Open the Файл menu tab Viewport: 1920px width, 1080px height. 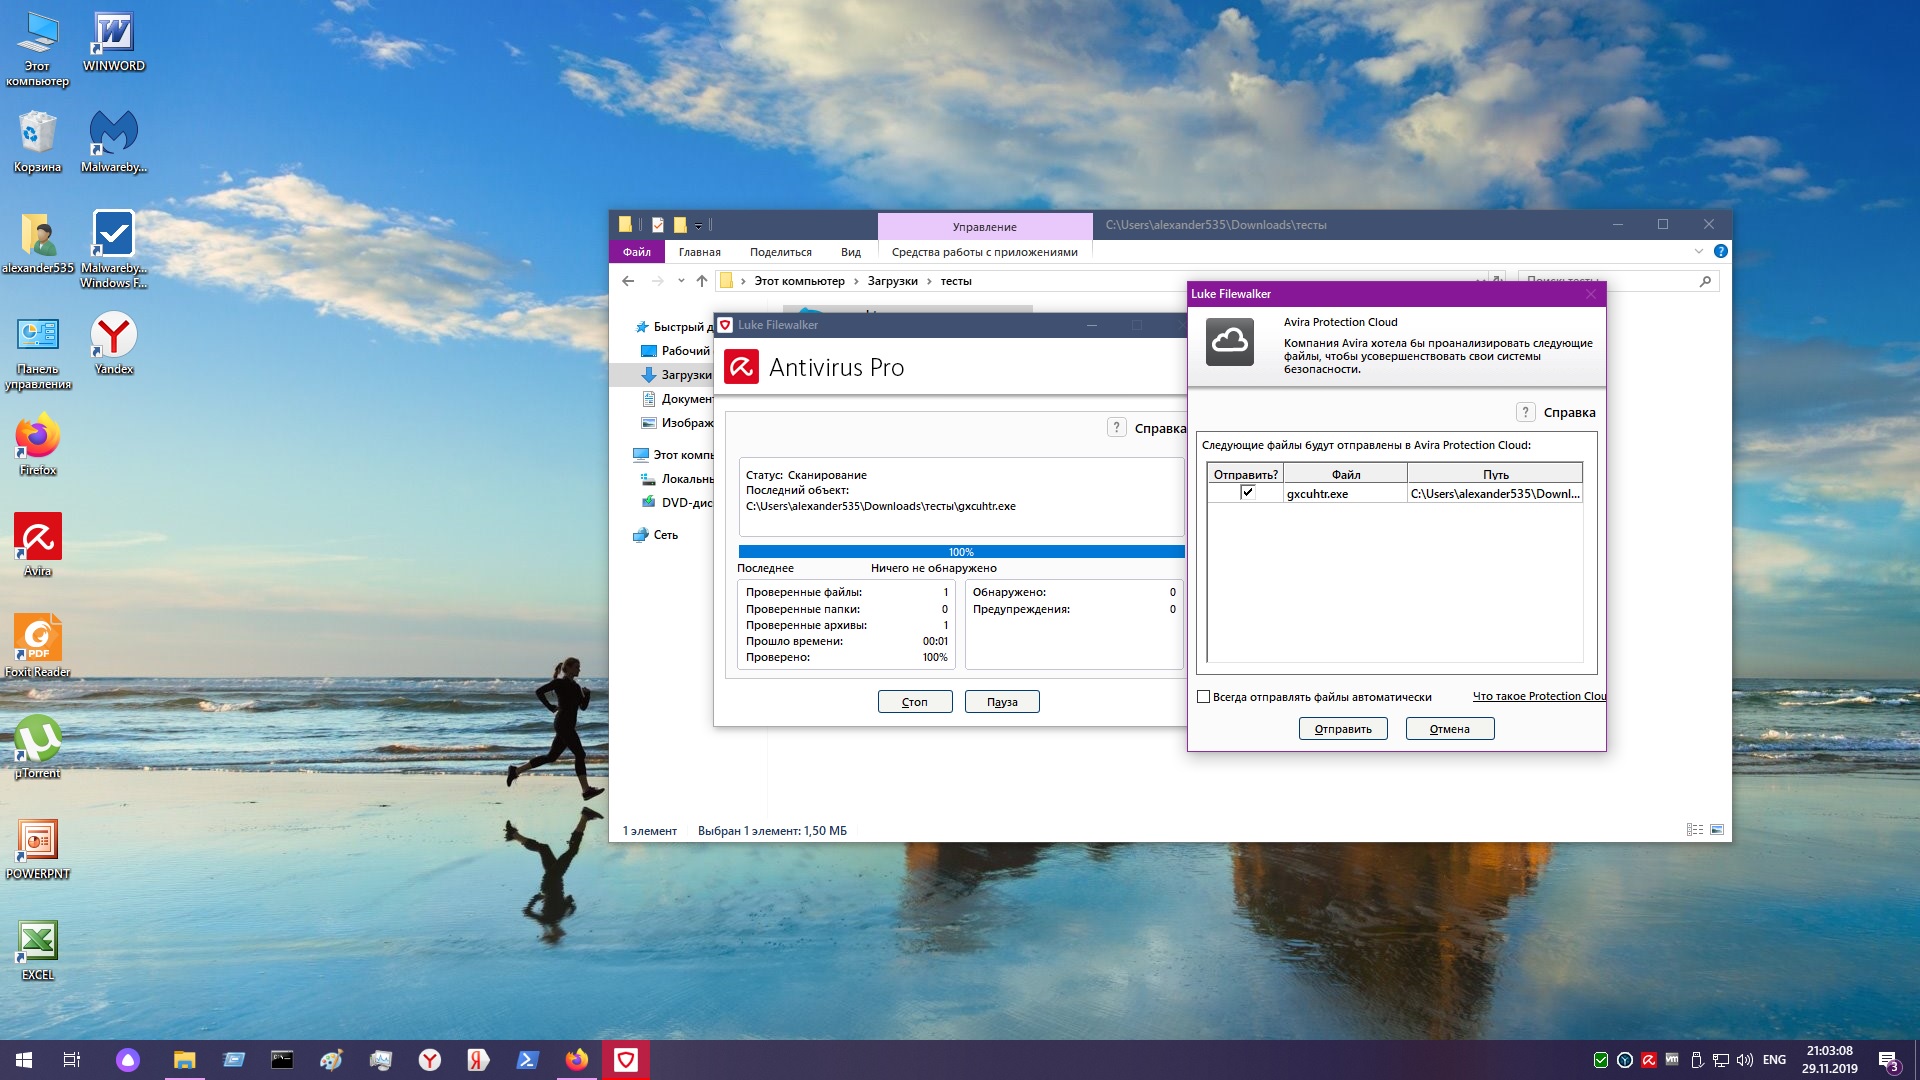pyautogui.click(x=636, y=252)
